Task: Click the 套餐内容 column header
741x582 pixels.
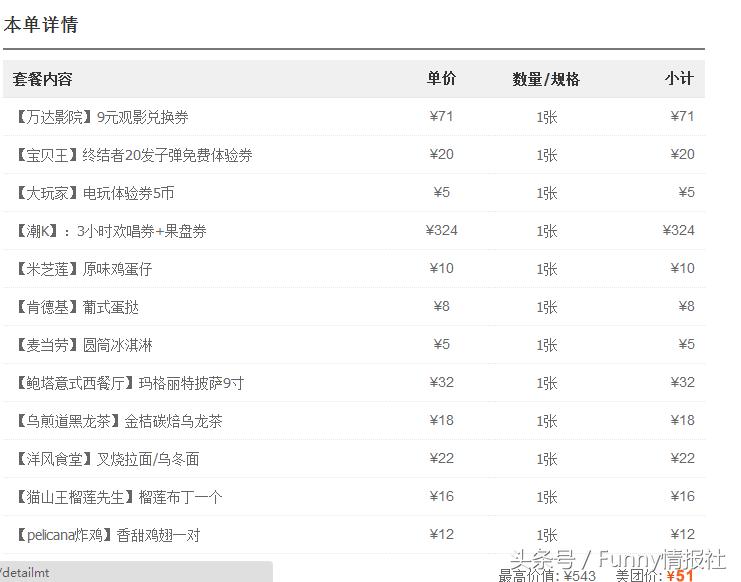Action: [43, 79]
